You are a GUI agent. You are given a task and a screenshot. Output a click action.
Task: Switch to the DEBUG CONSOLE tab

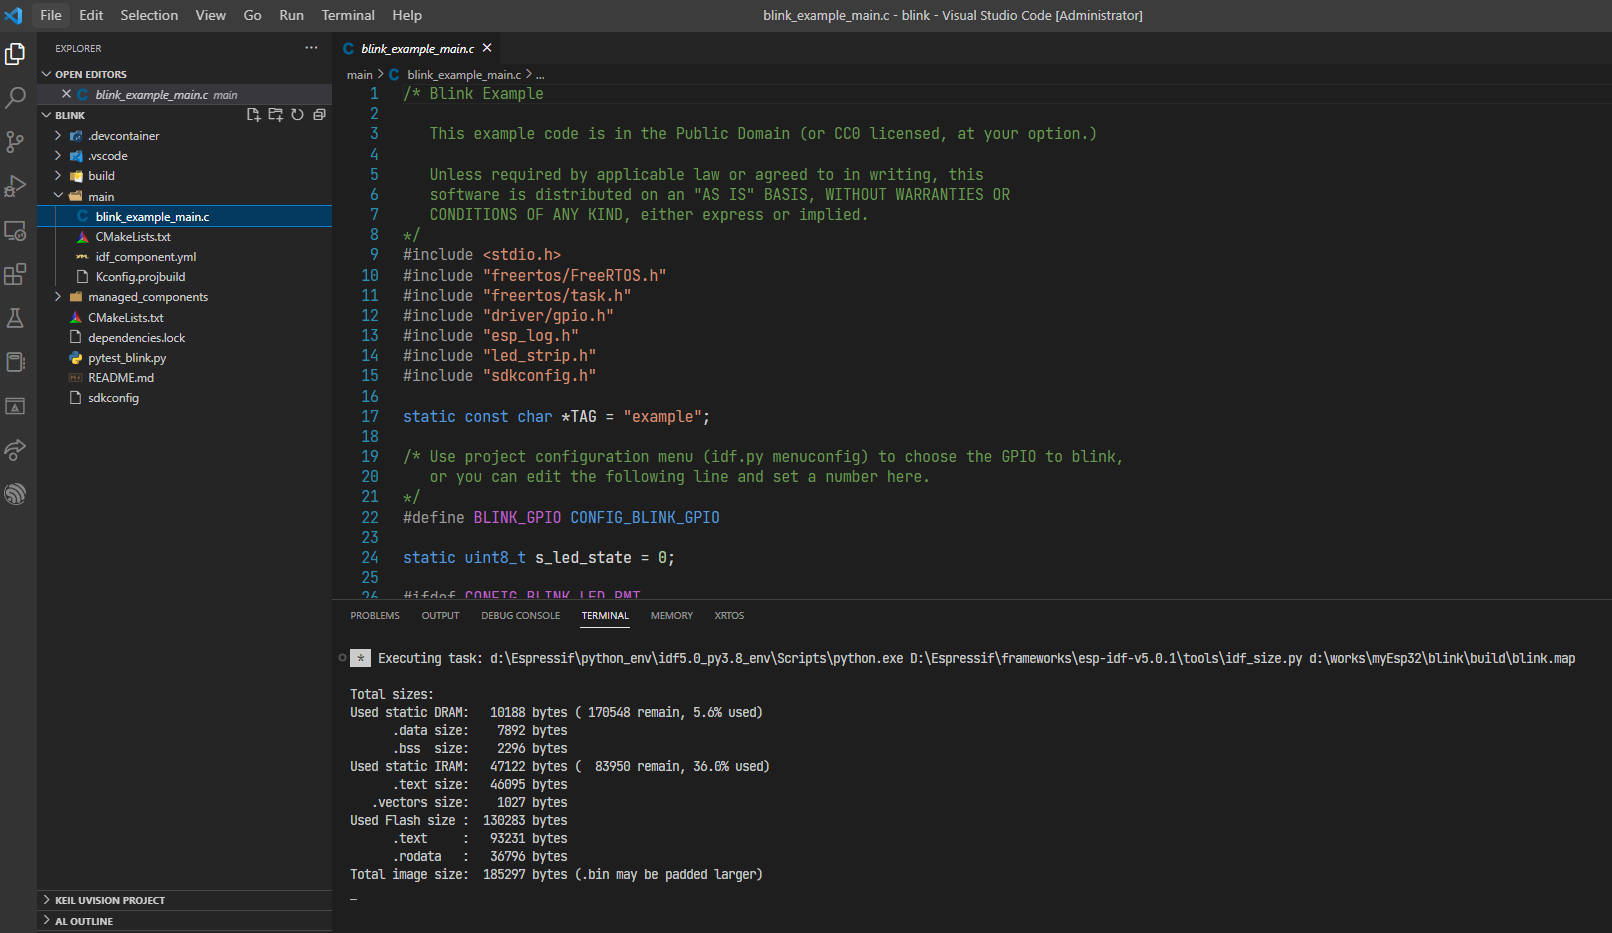[521, 616]
